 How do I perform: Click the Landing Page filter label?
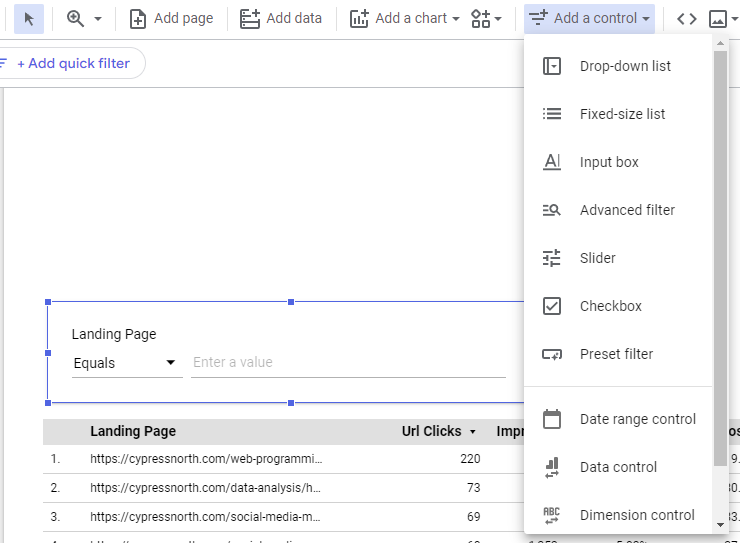[x=114, y=334]
